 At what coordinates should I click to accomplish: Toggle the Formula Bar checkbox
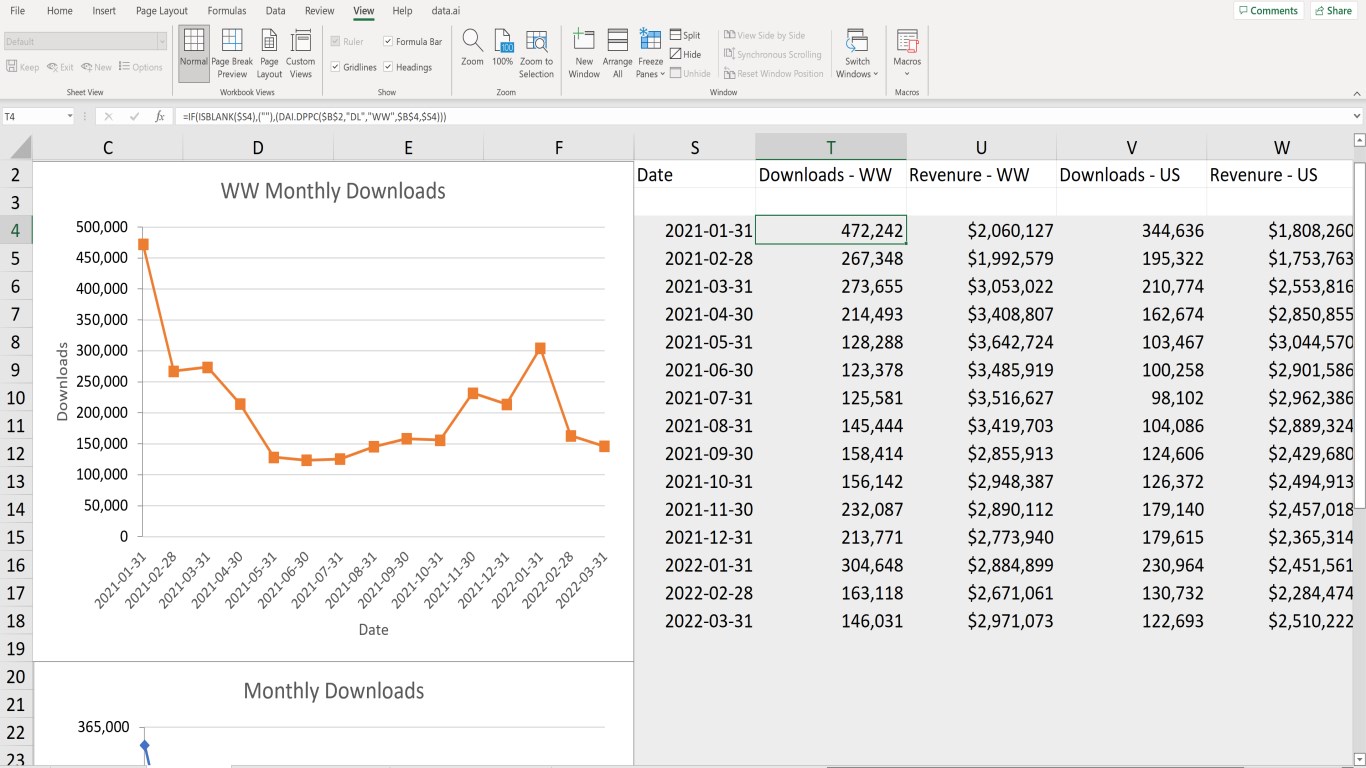point(388,42)
